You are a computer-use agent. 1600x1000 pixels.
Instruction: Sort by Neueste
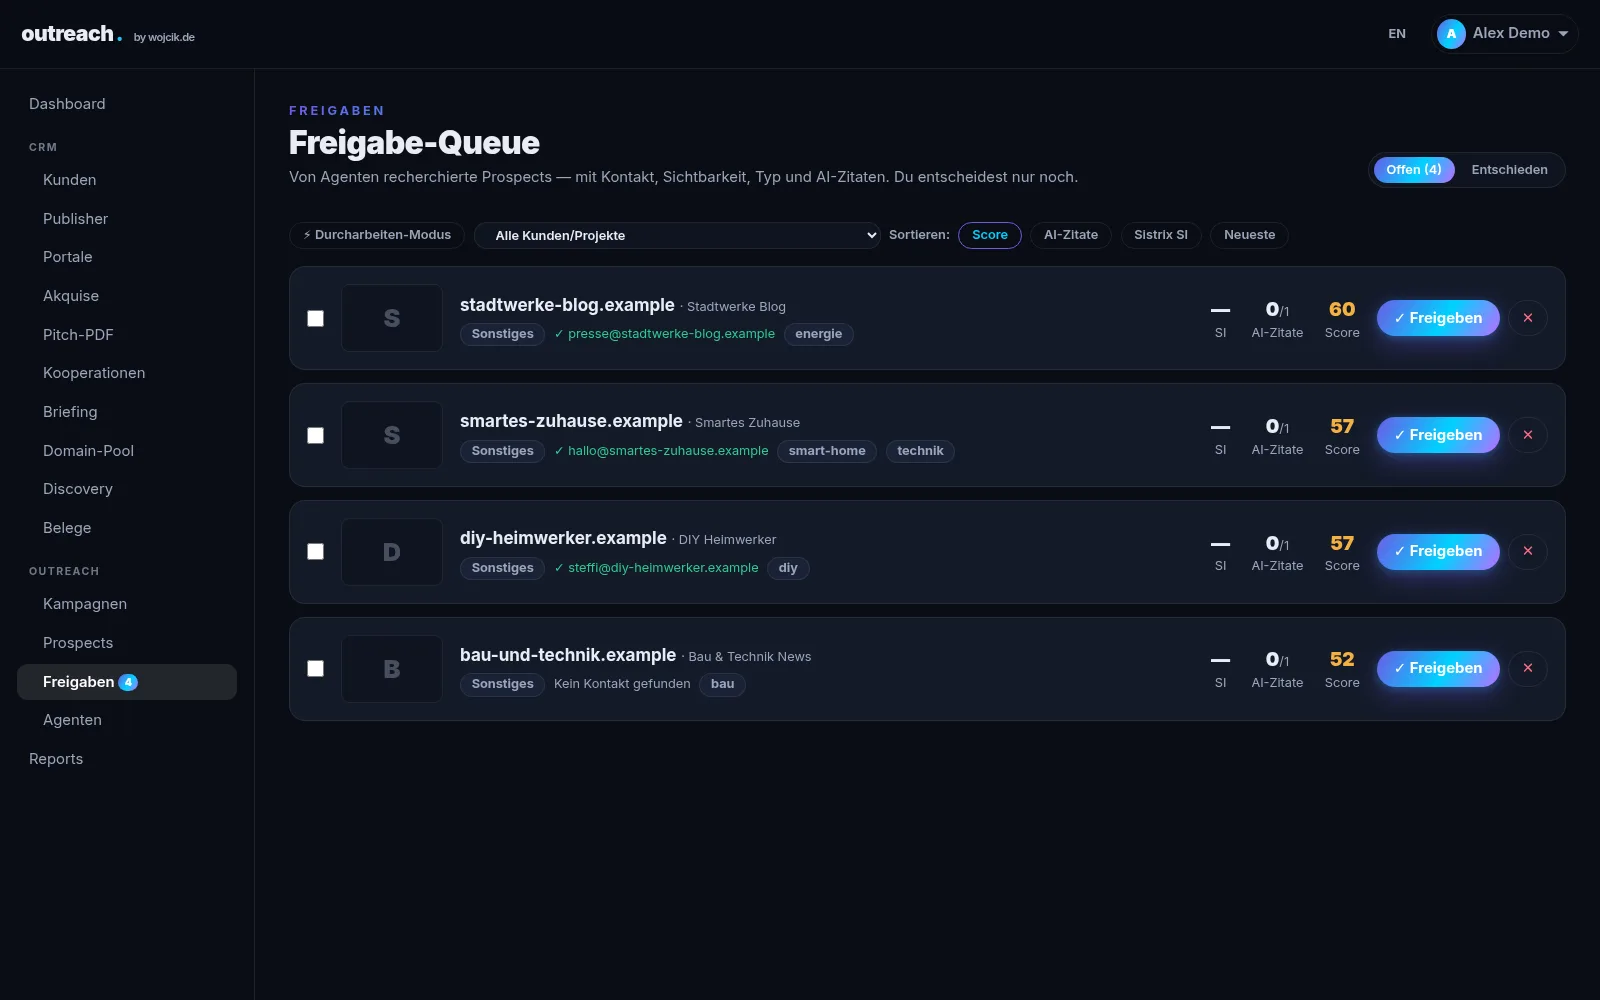coord(1250,235)
